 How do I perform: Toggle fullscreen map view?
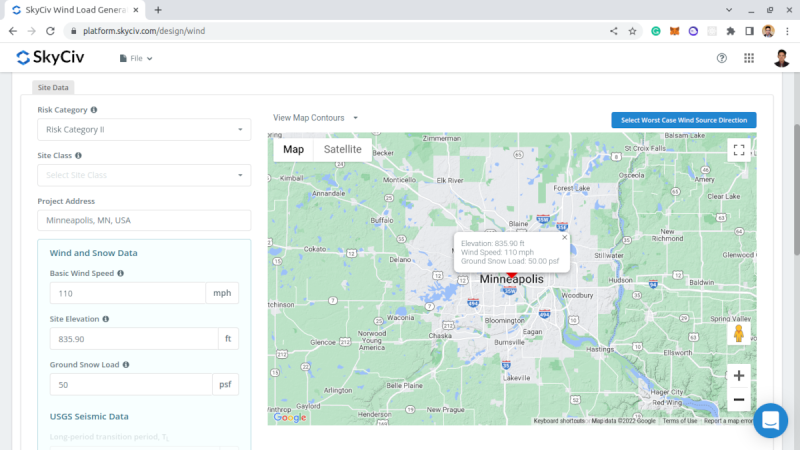click(739, 150)
